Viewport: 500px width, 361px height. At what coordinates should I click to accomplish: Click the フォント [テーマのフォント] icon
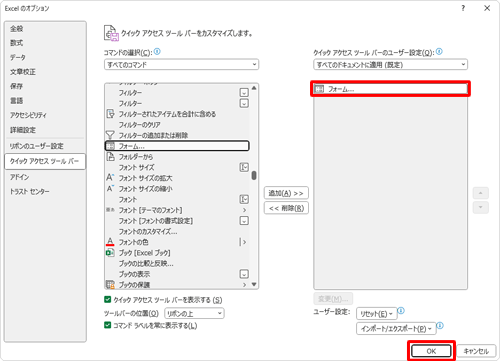tap(110, 210)
